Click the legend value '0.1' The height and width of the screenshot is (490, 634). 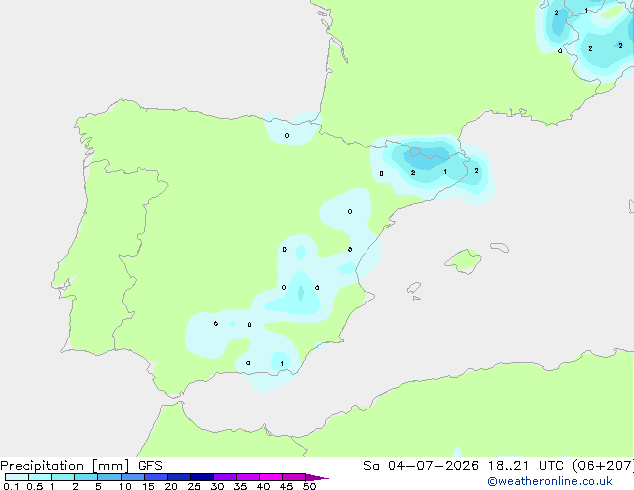click(x=11, y=486)
